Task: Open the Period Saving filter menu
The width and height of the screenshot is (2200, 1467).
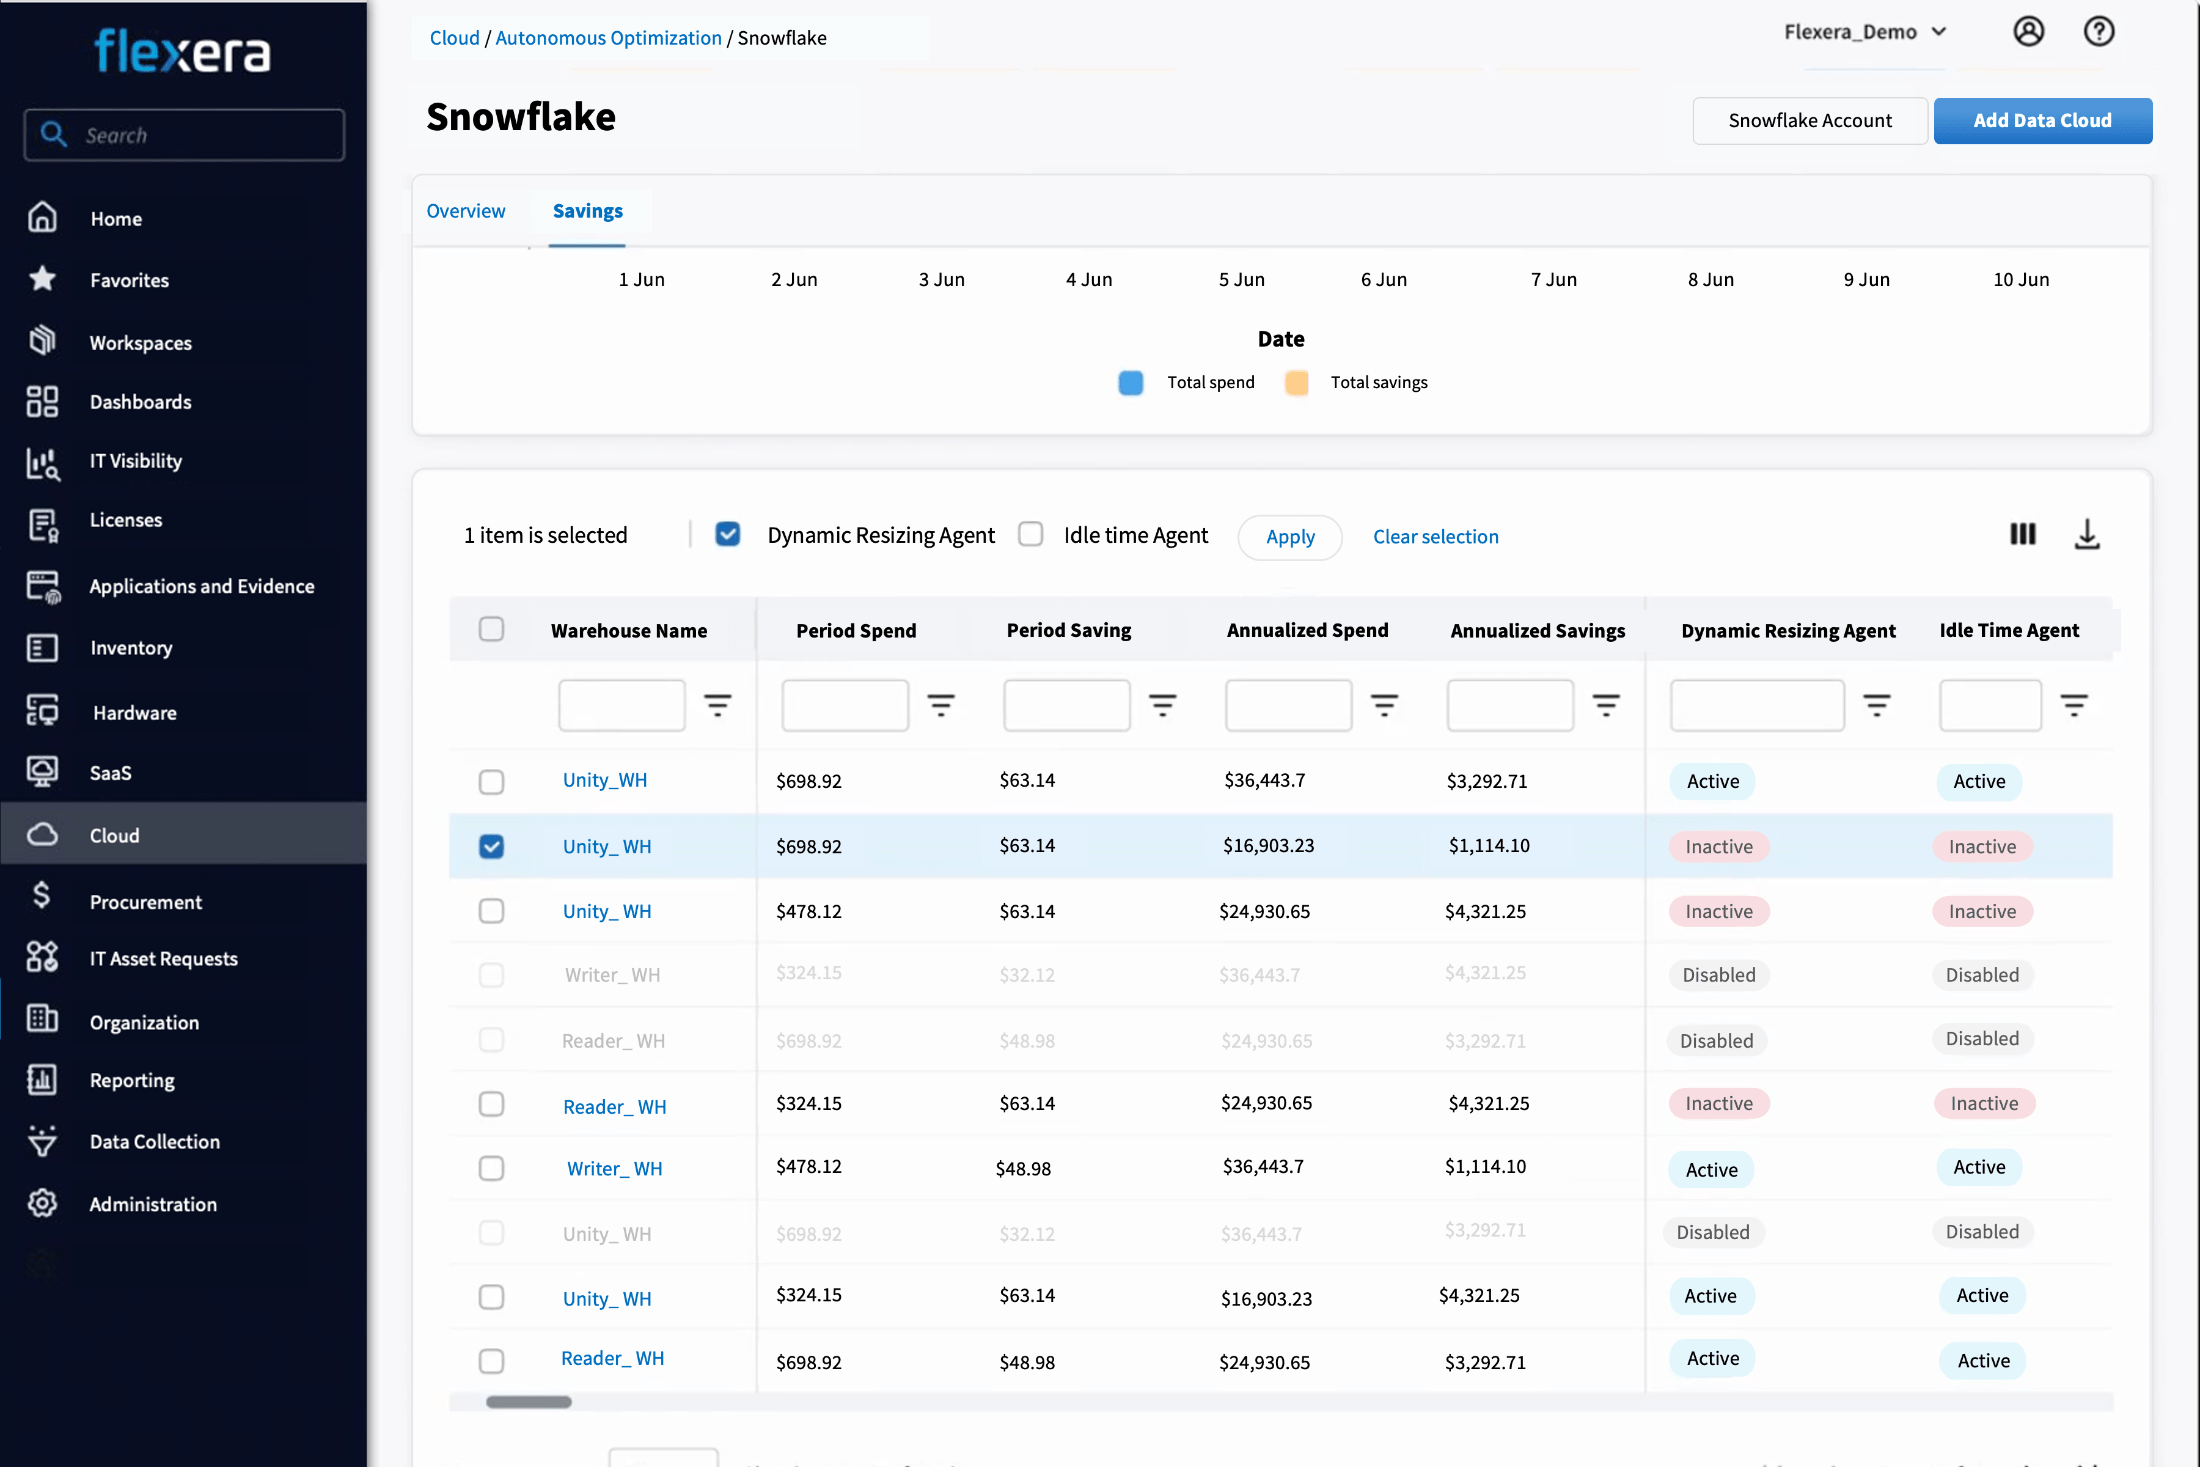Action: pyautogui.click(x=1163, y=705)
